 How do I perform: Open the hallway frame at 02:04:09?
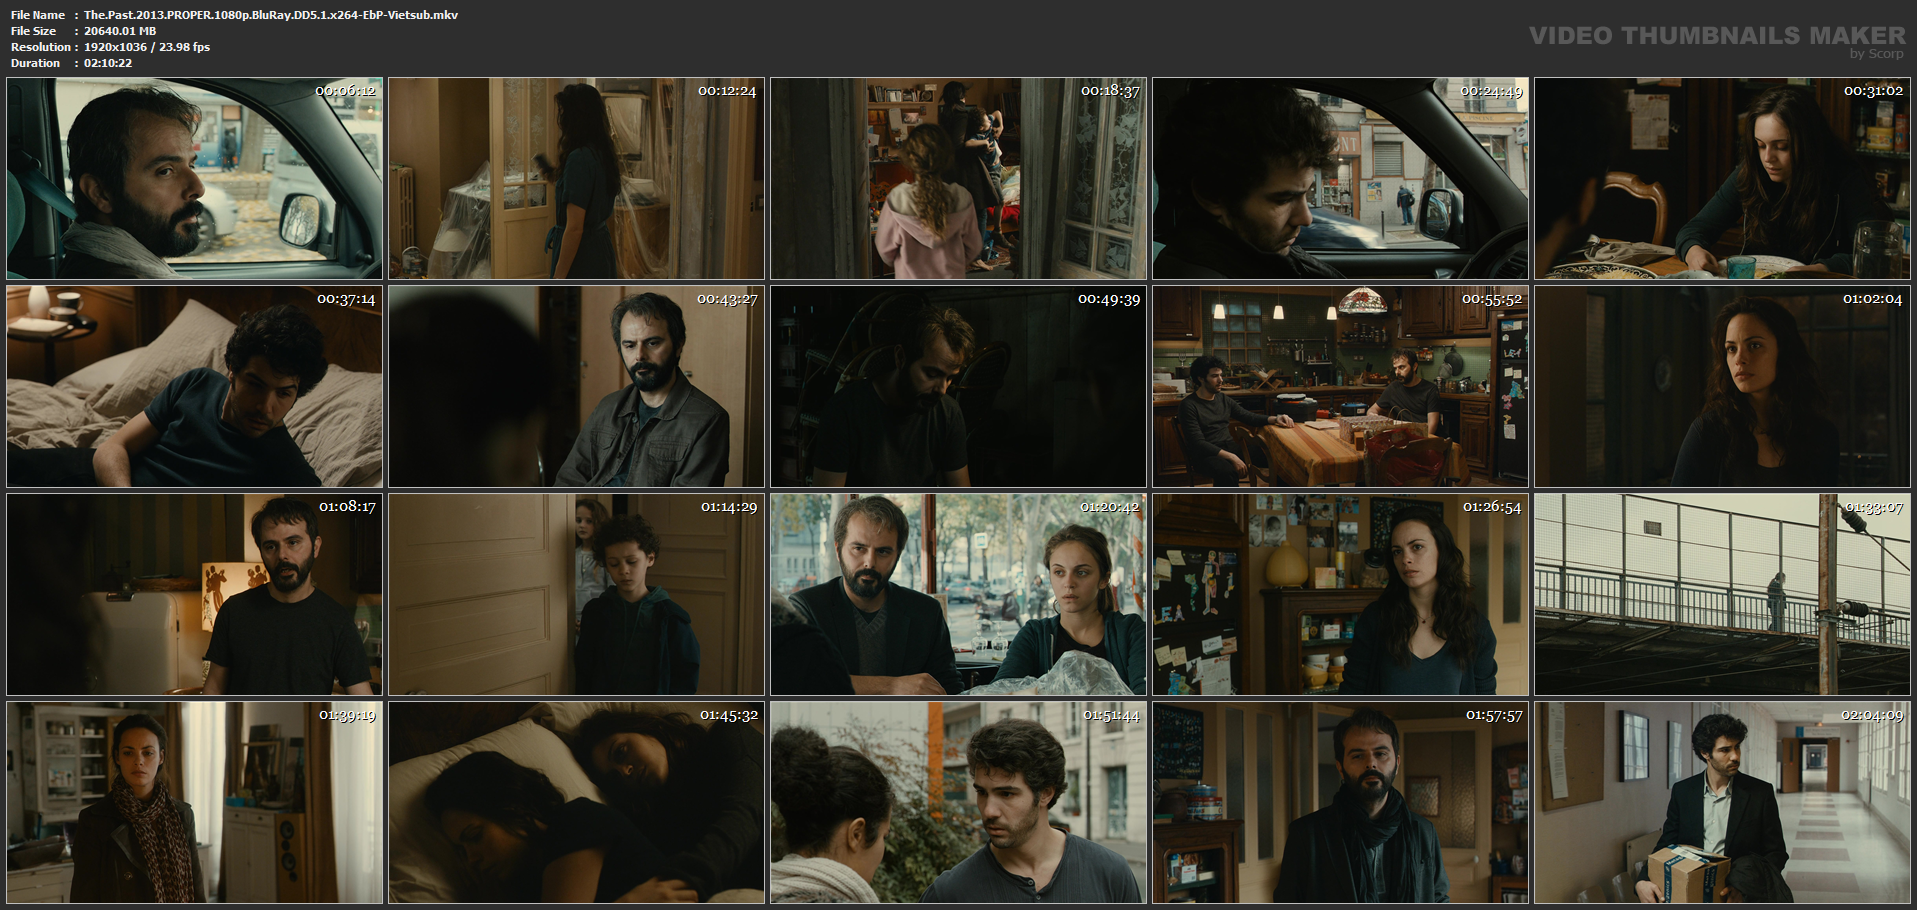(1722, 803)
